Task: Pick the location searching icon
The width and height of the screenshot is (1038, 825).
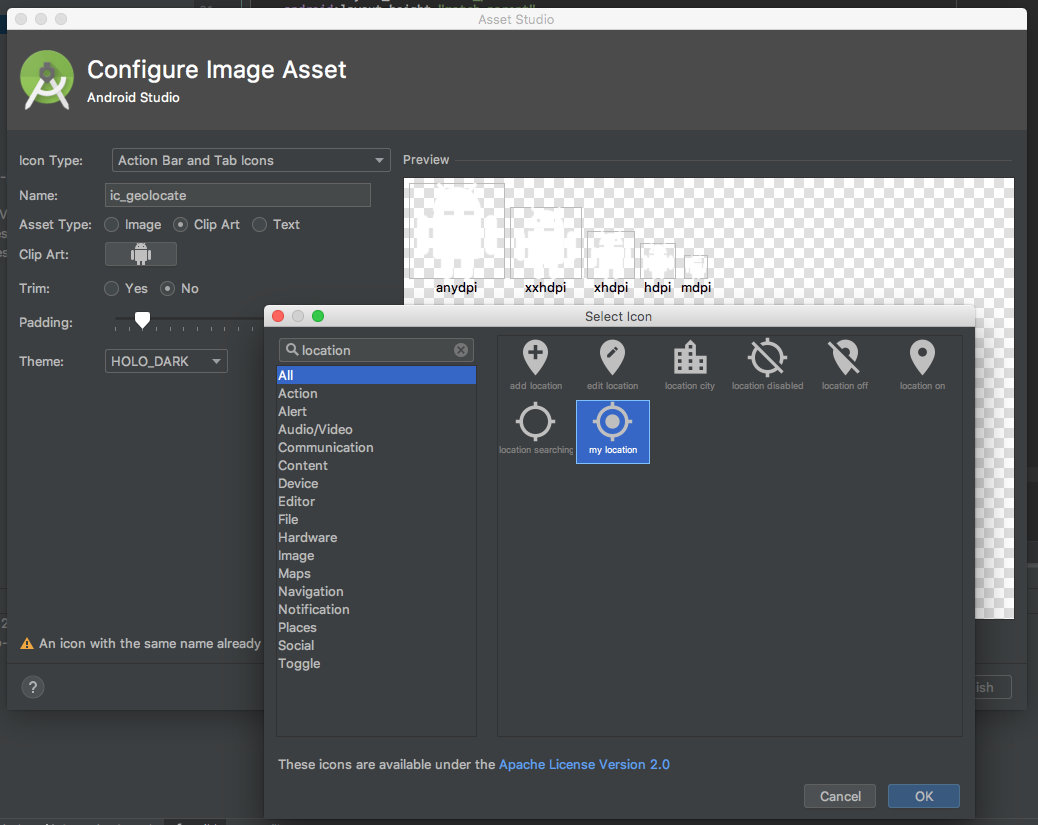Action: pos(536,430)
